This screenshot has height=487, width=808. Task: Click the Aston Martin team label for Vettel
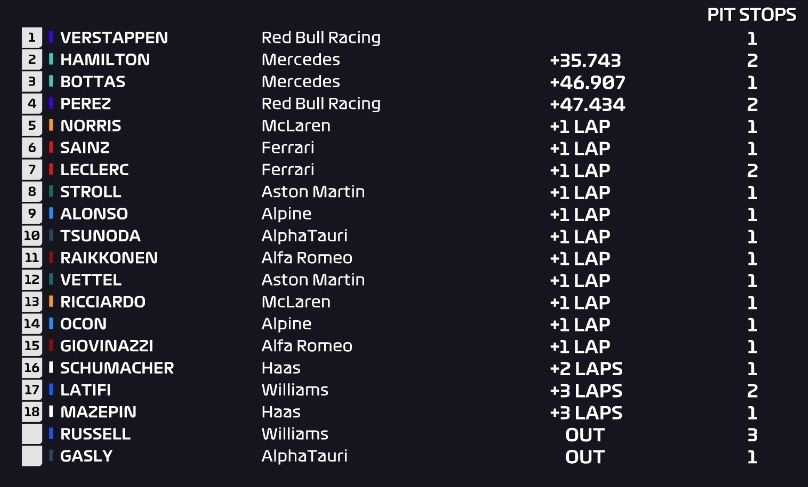pyautogui.click(x=313, y=280)
